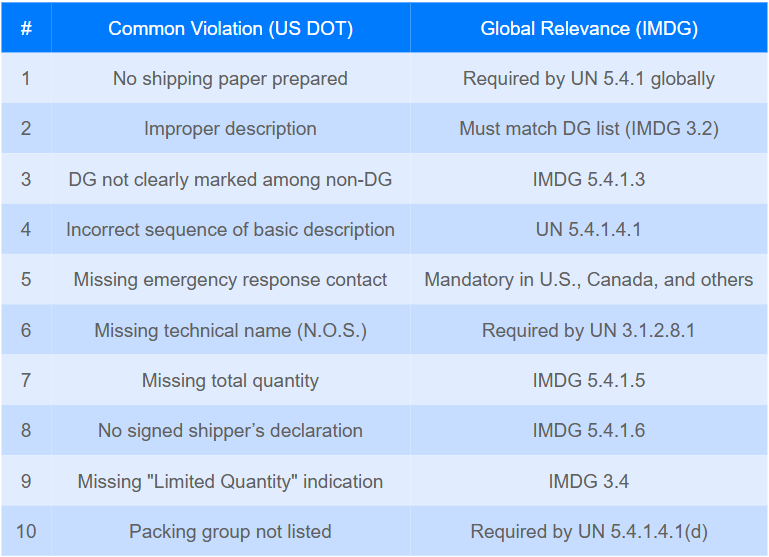The width and height of the screenshot is (769, 557).
Task: Click 'Mandatory in U.S., Canada, and others' cell
Action: (589, 279)
